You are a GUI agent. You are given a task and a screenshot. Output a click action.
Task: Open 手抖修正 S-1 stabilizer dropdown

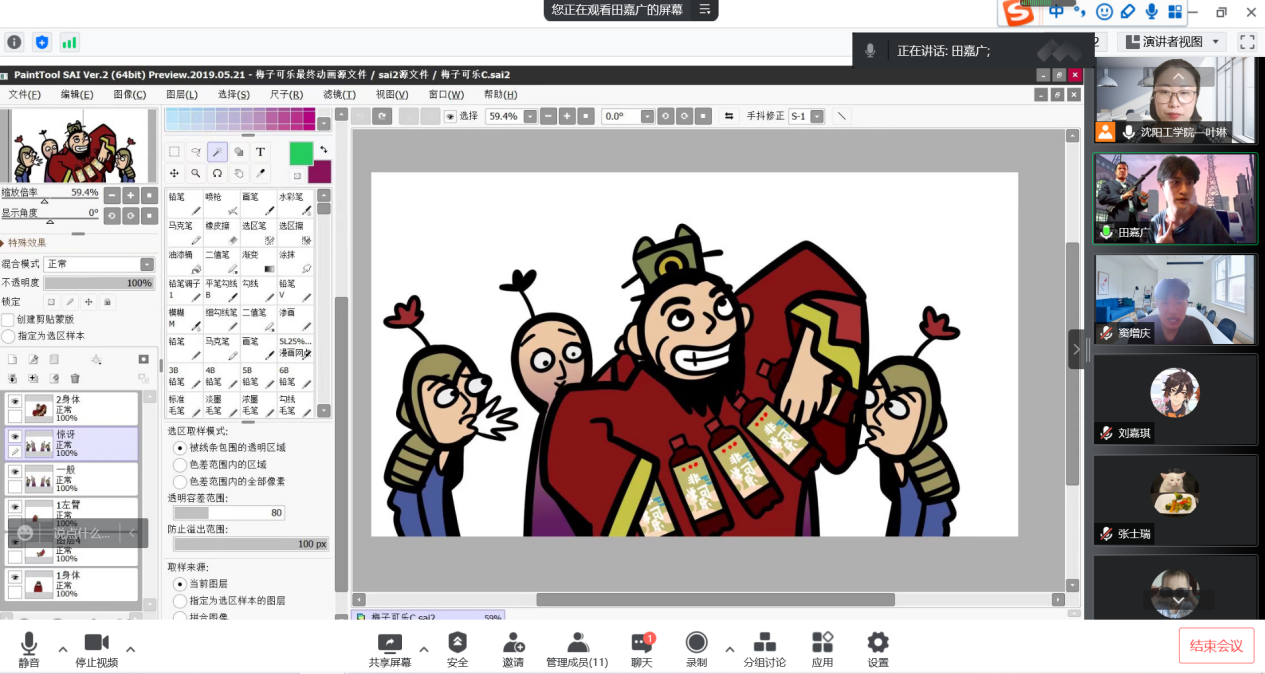(817, 116)
